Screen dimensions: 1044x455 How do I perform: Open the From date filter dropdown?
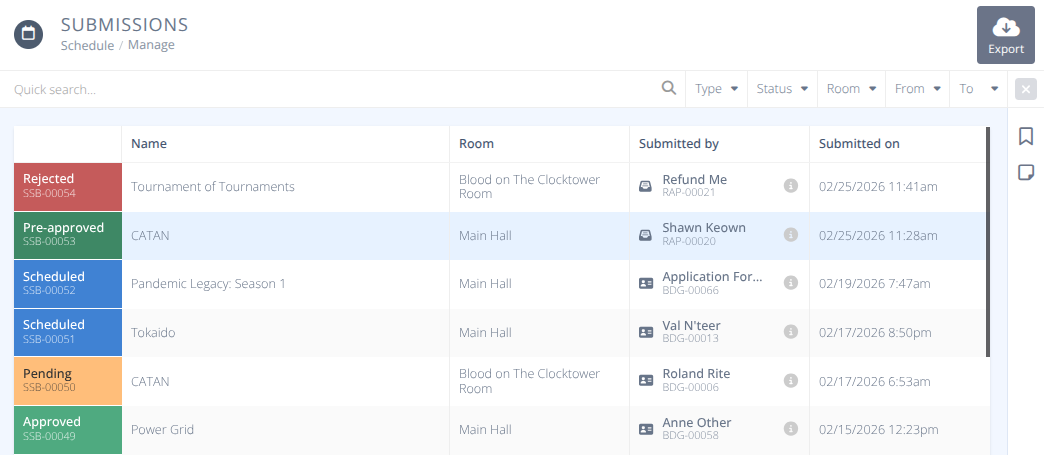tap(917, 89)
